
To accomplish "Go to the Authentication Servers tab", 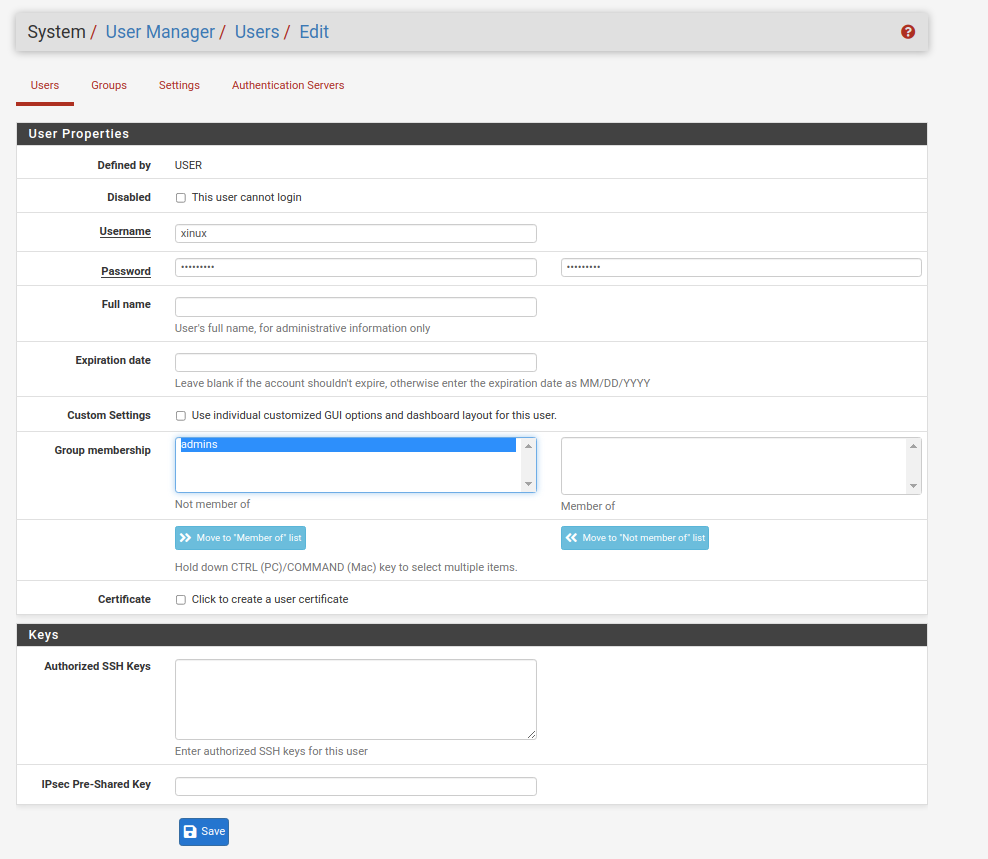I will pos(288,86).
